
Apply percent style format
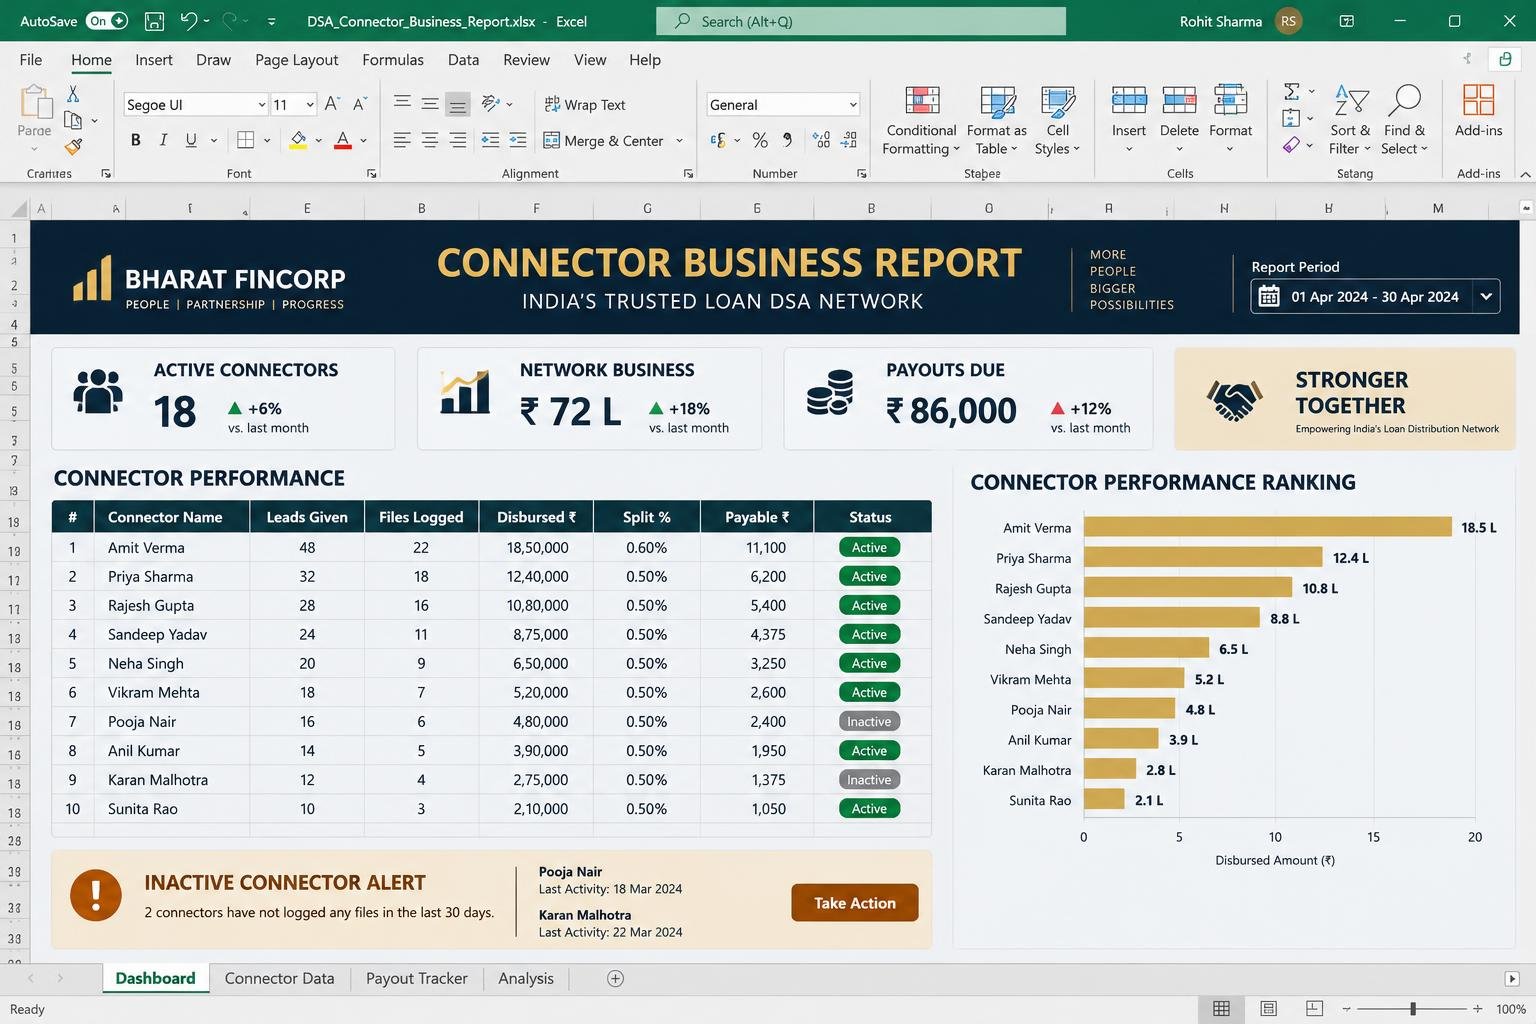pos(760,140)
